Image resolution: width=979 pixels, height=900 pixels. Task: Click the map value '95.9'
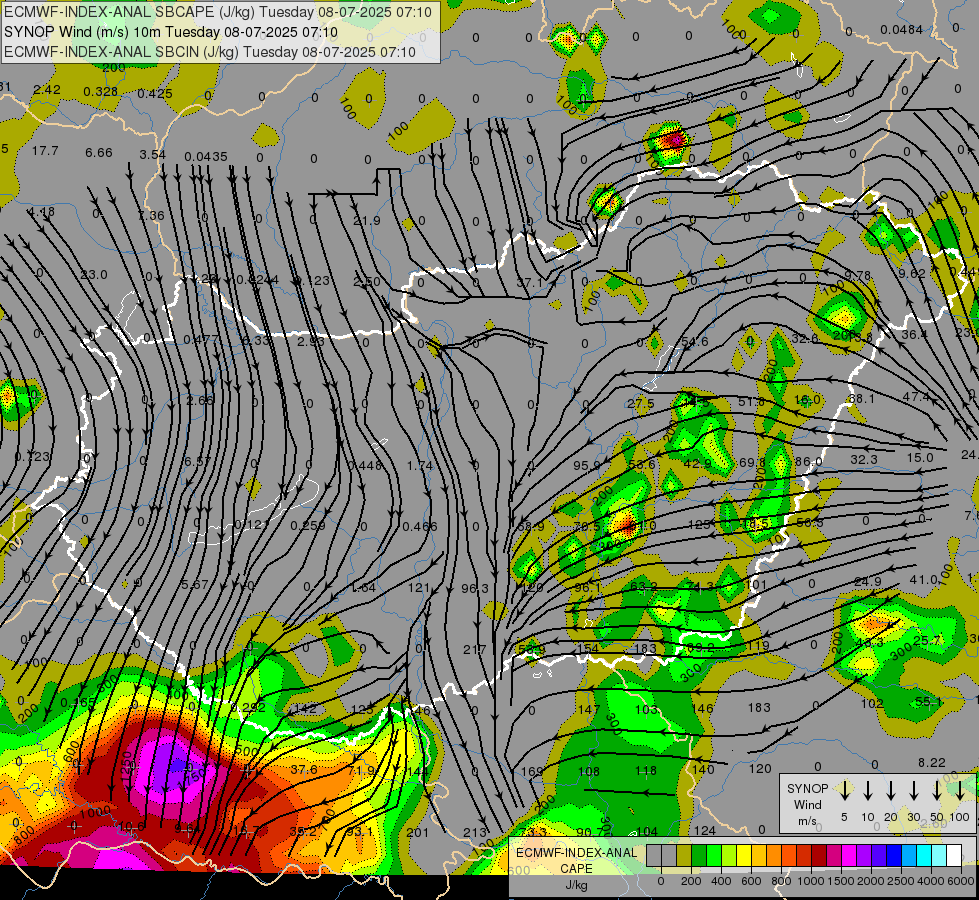(x=587, y=465)
